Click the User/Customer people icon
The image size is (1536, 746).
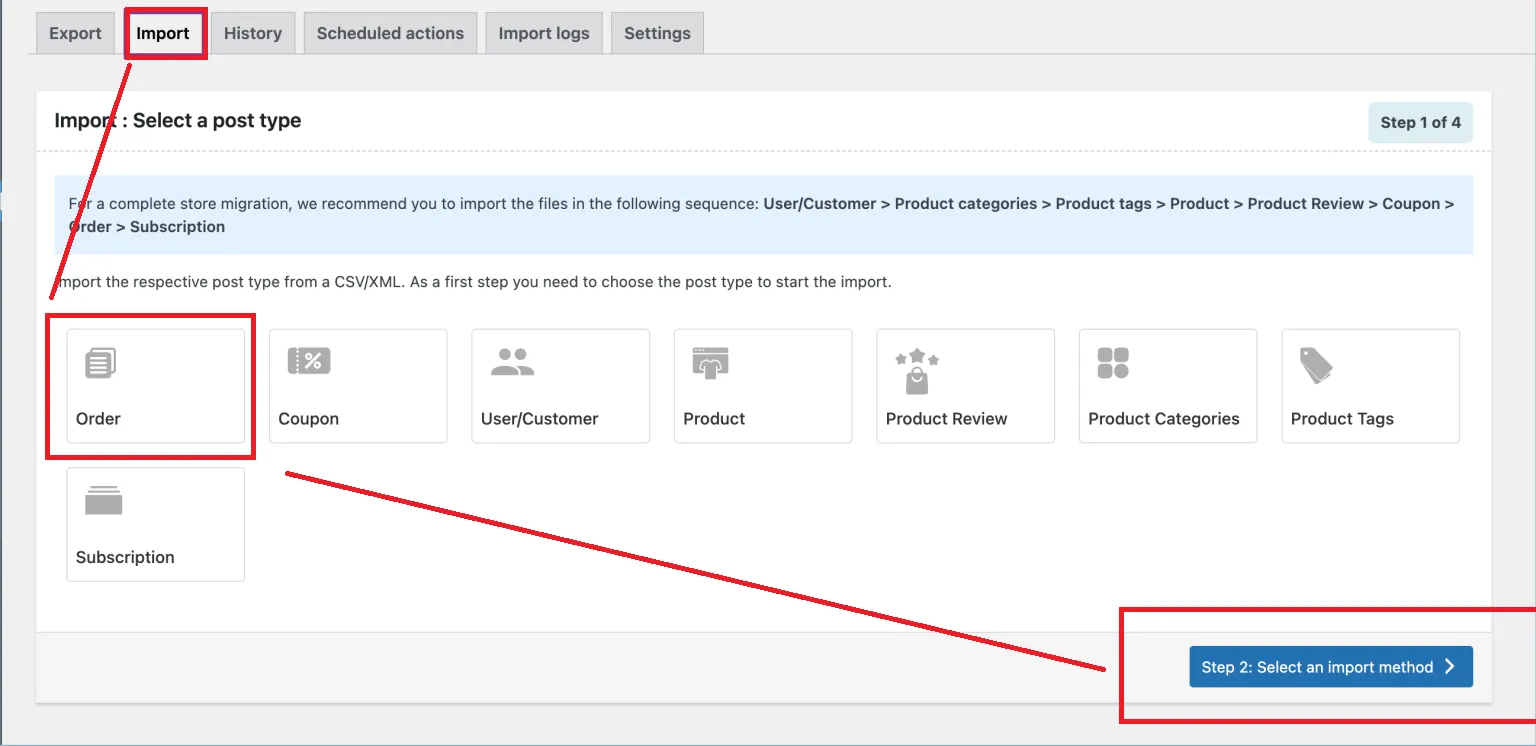(512, 362)
